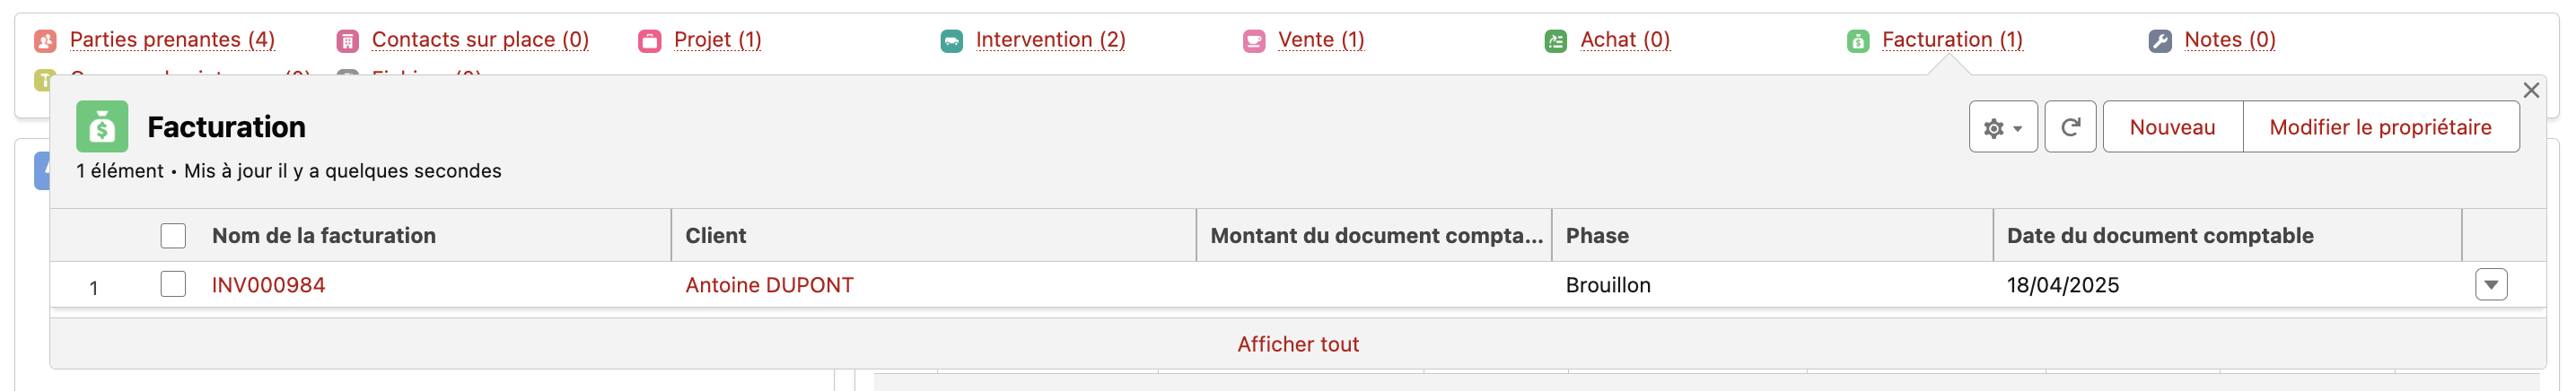The width and height of the screenshot is (2576, 391).
Task: Open client Antoine DUPONT link
Action: (x=769, y=285)
